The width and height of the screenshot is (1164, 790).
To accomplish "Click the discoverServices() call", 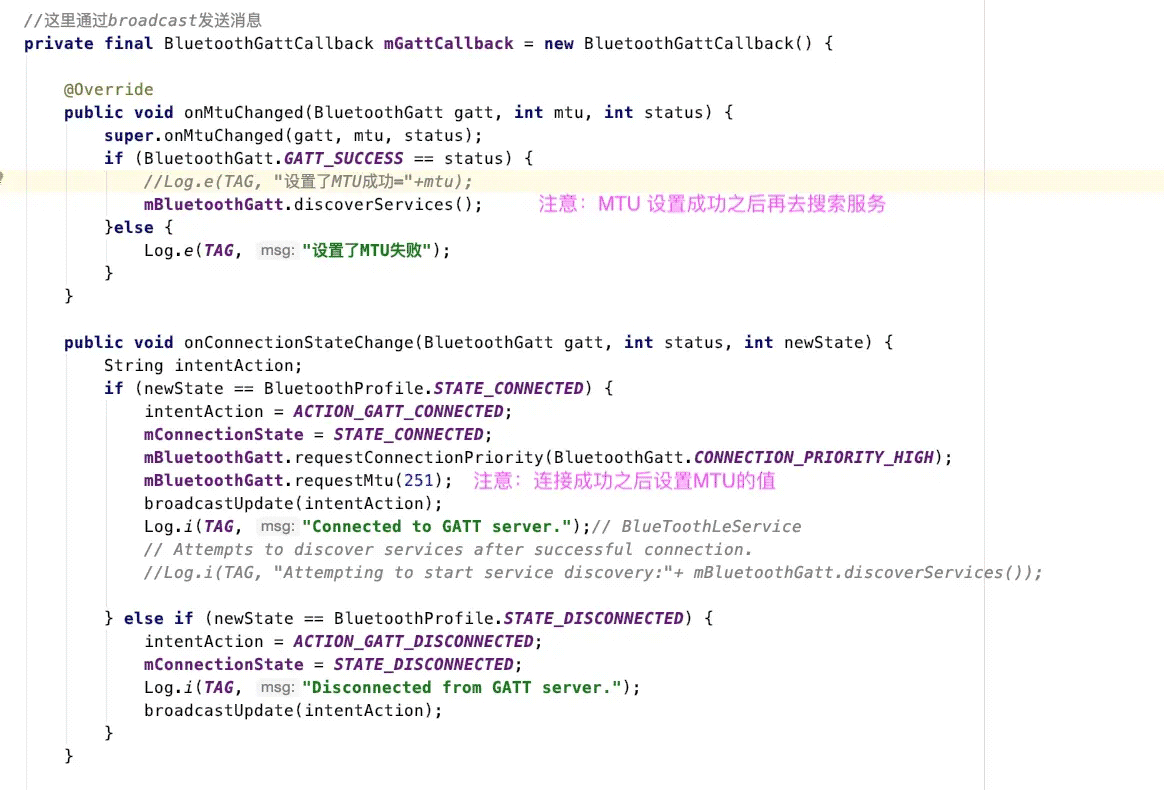I will coord(388,205).
